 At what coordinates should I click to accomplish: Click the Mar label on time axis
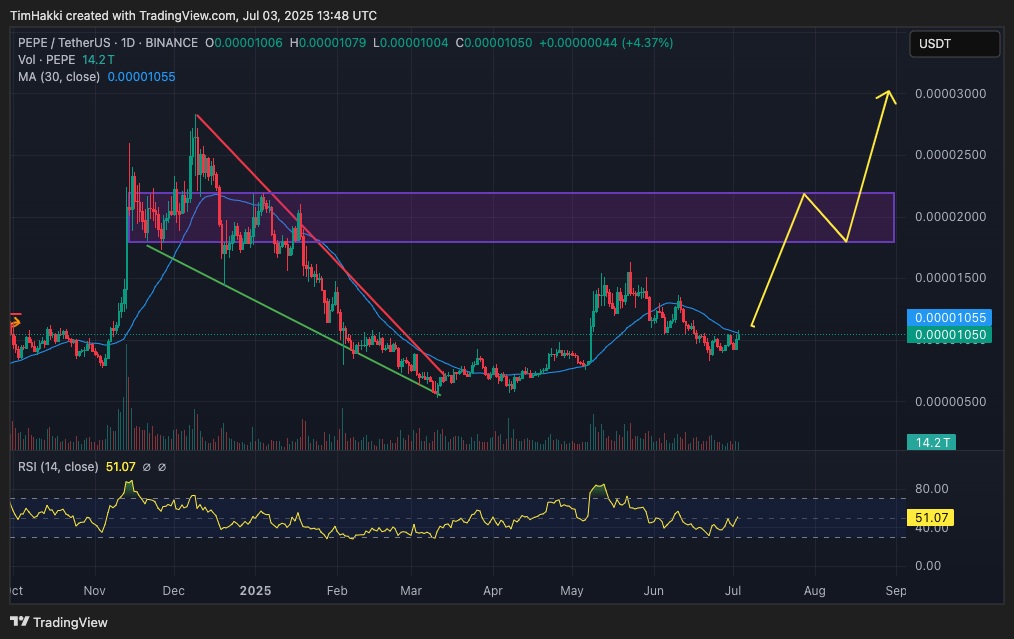[x=411, y=590]
